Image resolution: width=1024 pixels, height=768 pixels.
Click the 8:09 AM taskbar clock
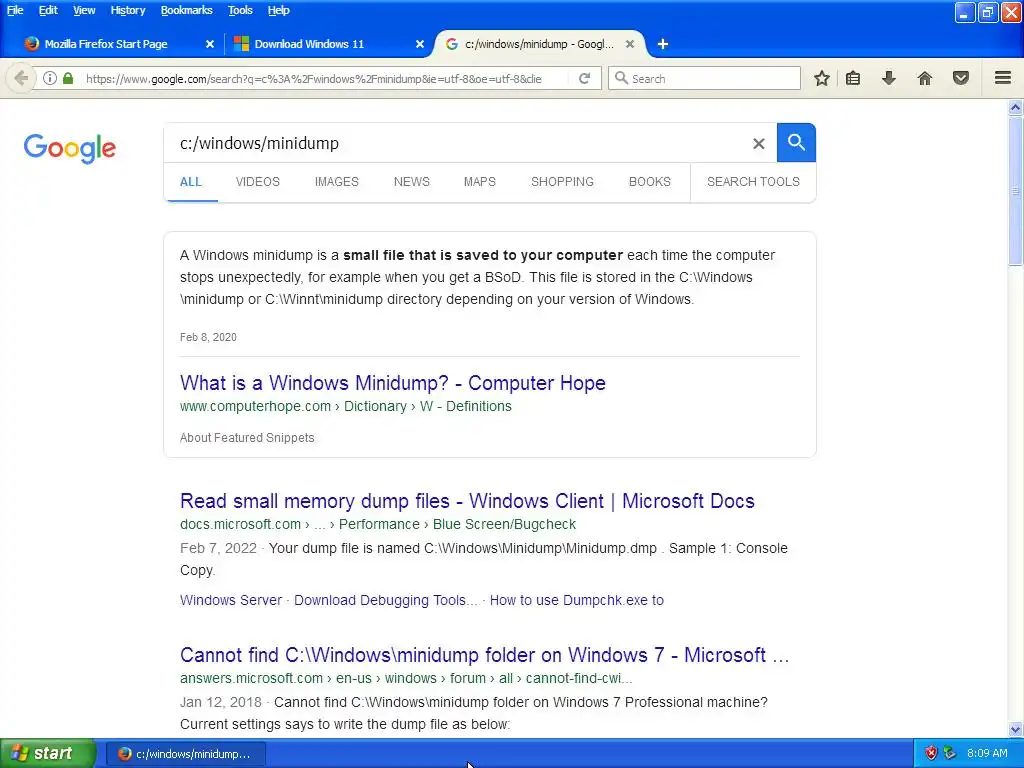(987, 753)
